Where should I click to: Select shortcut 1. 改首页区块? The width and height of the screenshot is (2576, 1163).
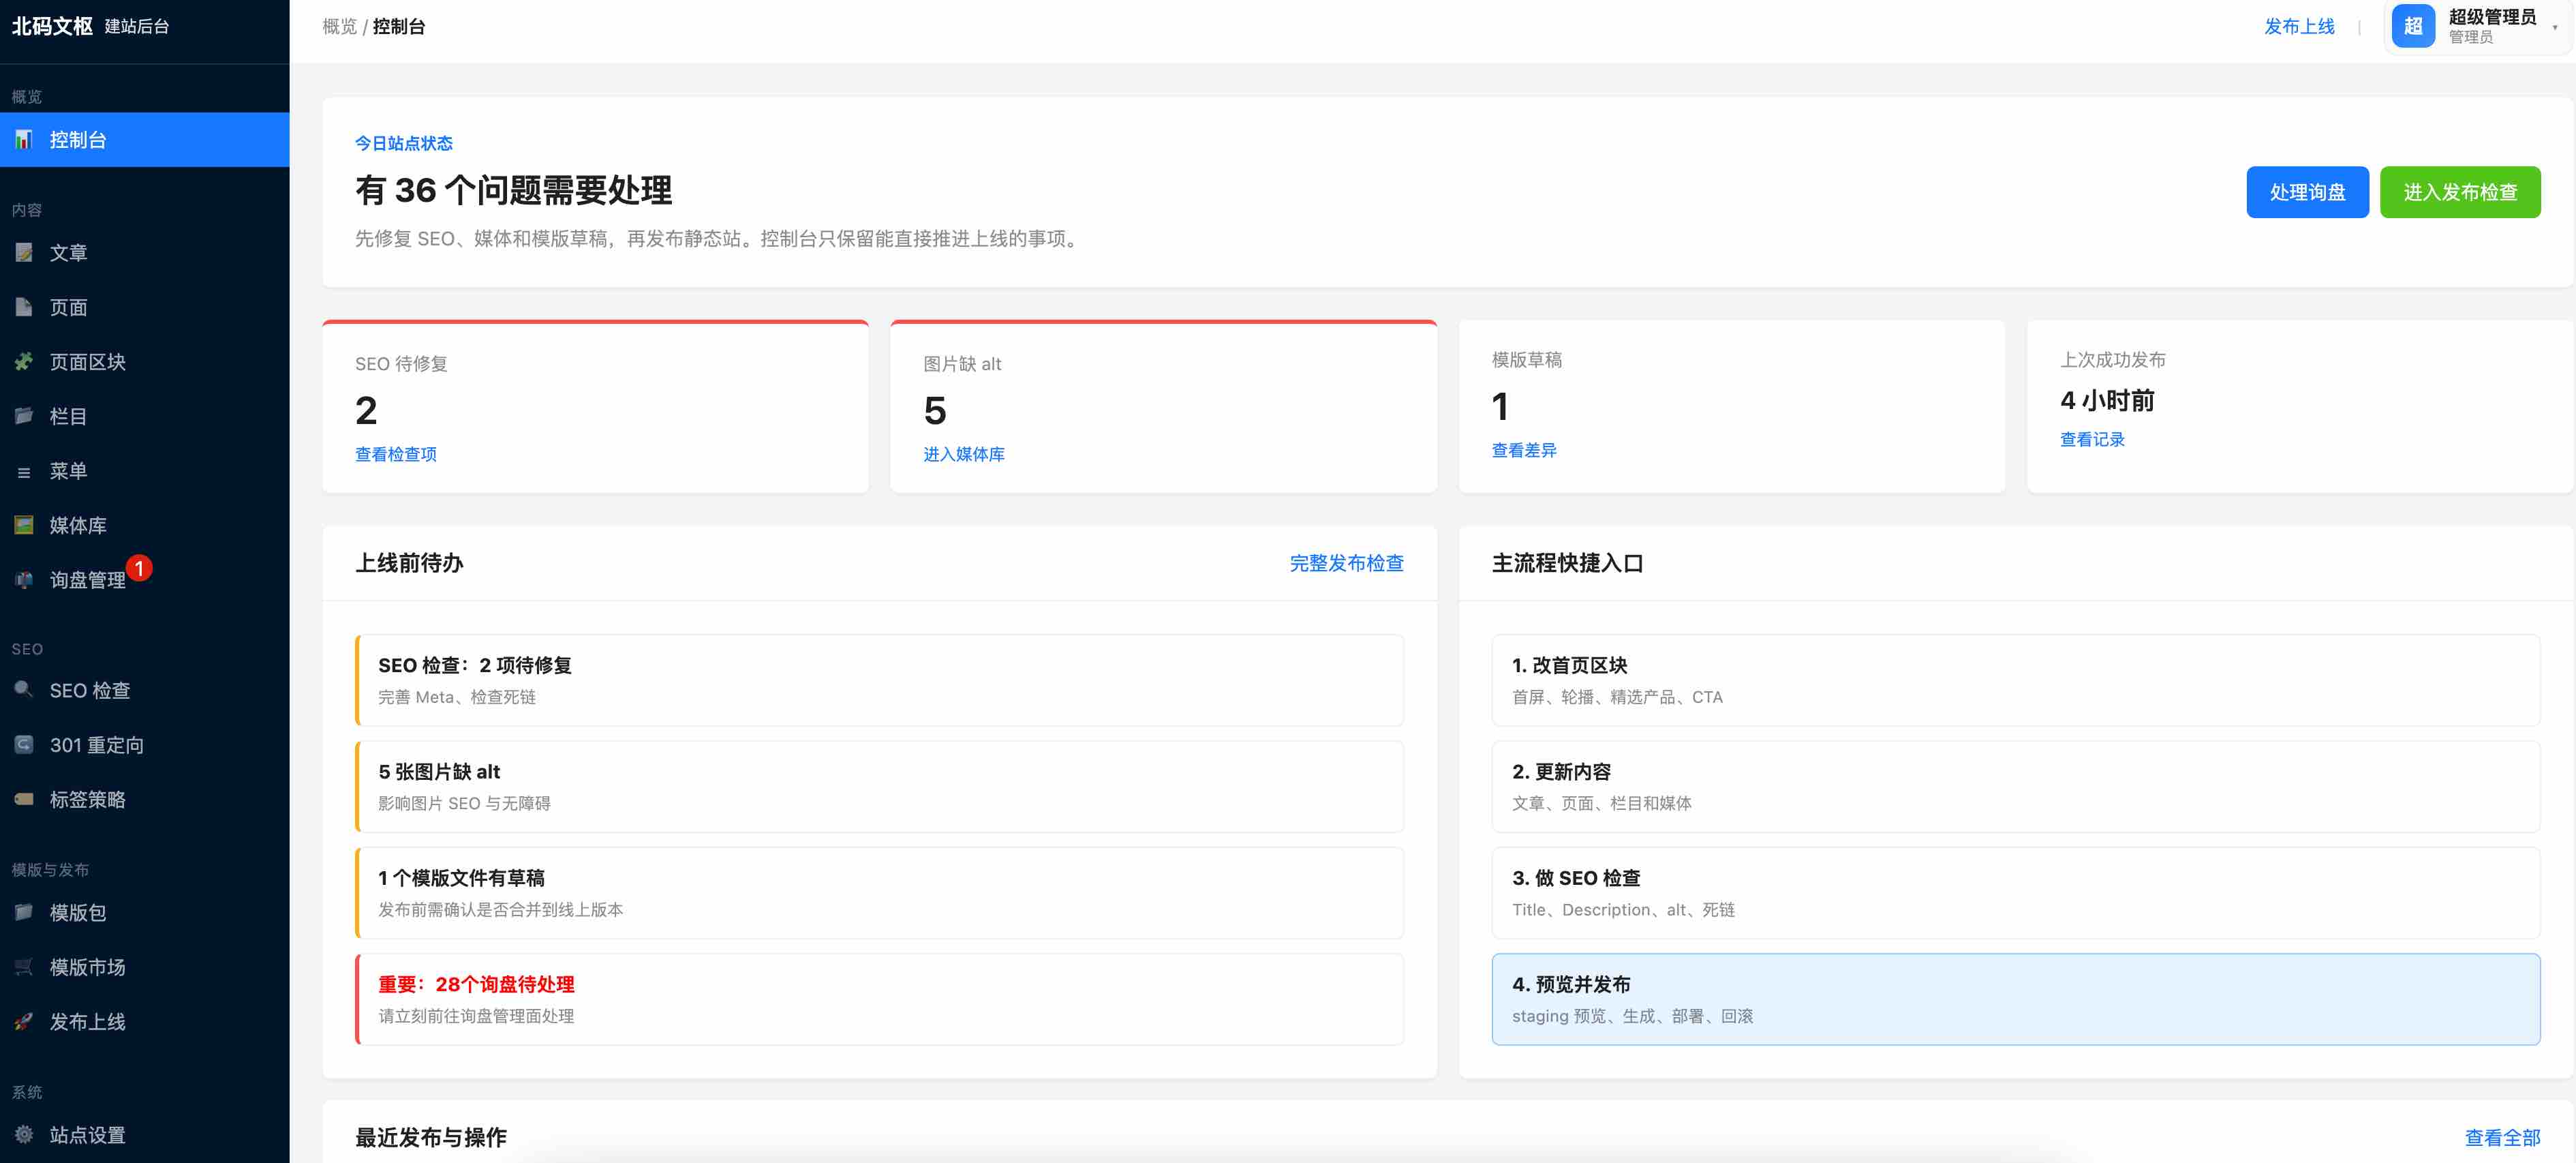[2016, 680]
